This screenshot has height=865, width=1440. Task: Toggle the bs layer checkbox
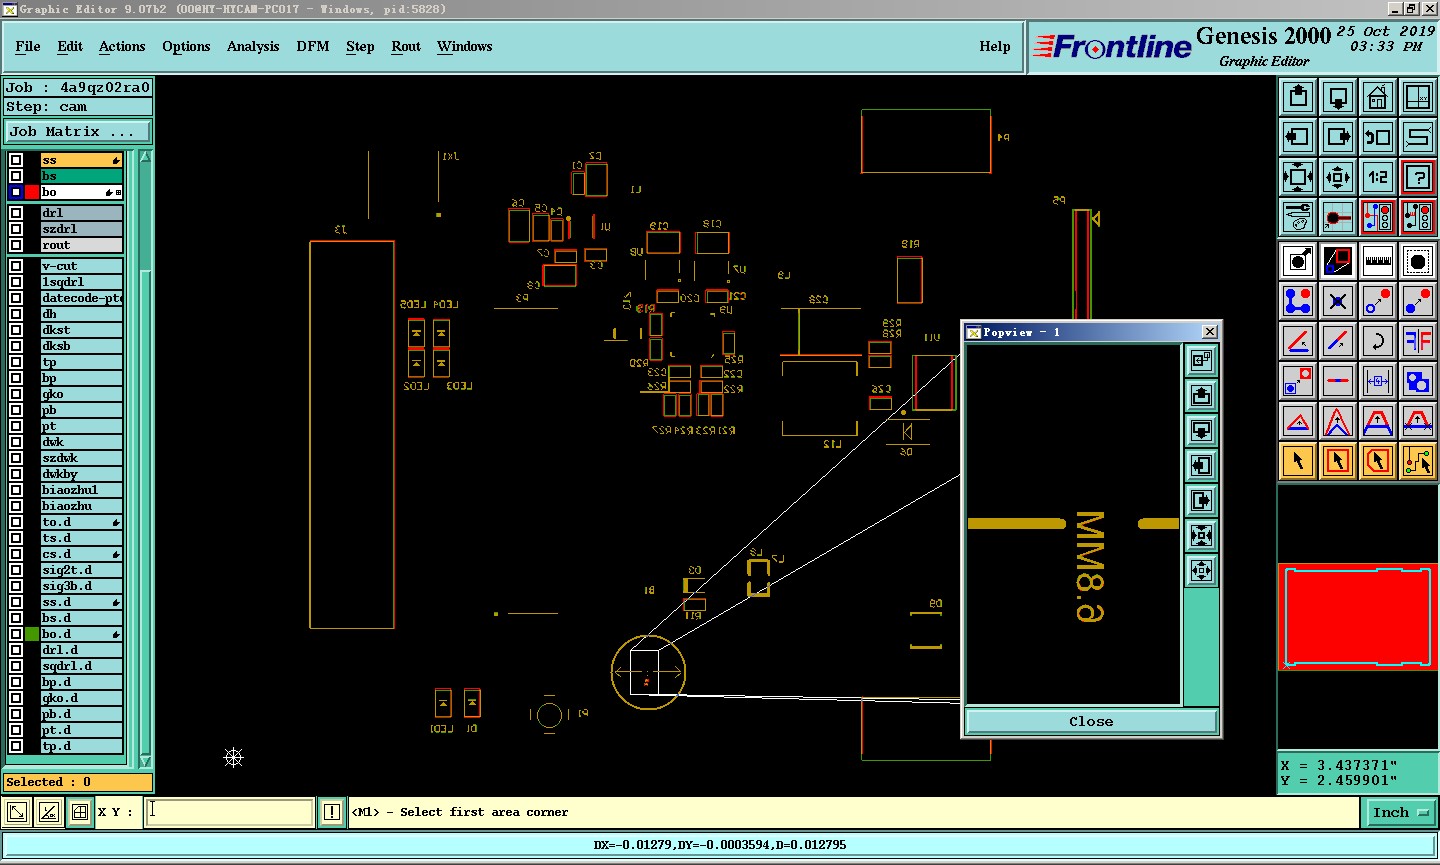[16, 176]
